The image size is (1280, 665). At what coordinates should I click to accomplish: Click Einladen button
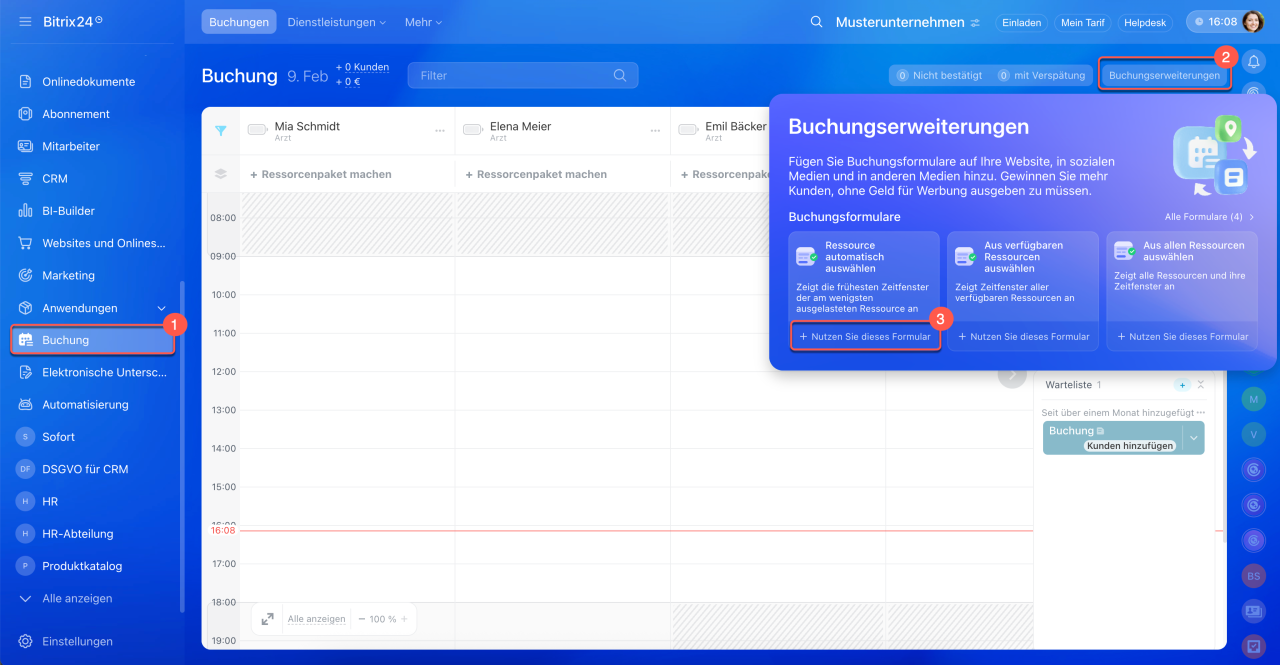click(x=1021, y=22)
